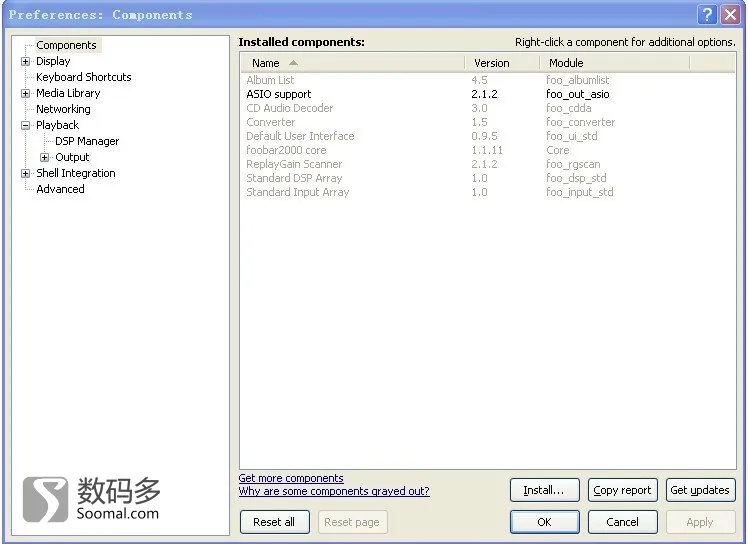Click the Install... button
Screen dimensions: 748x544
[x=544, y=490]
